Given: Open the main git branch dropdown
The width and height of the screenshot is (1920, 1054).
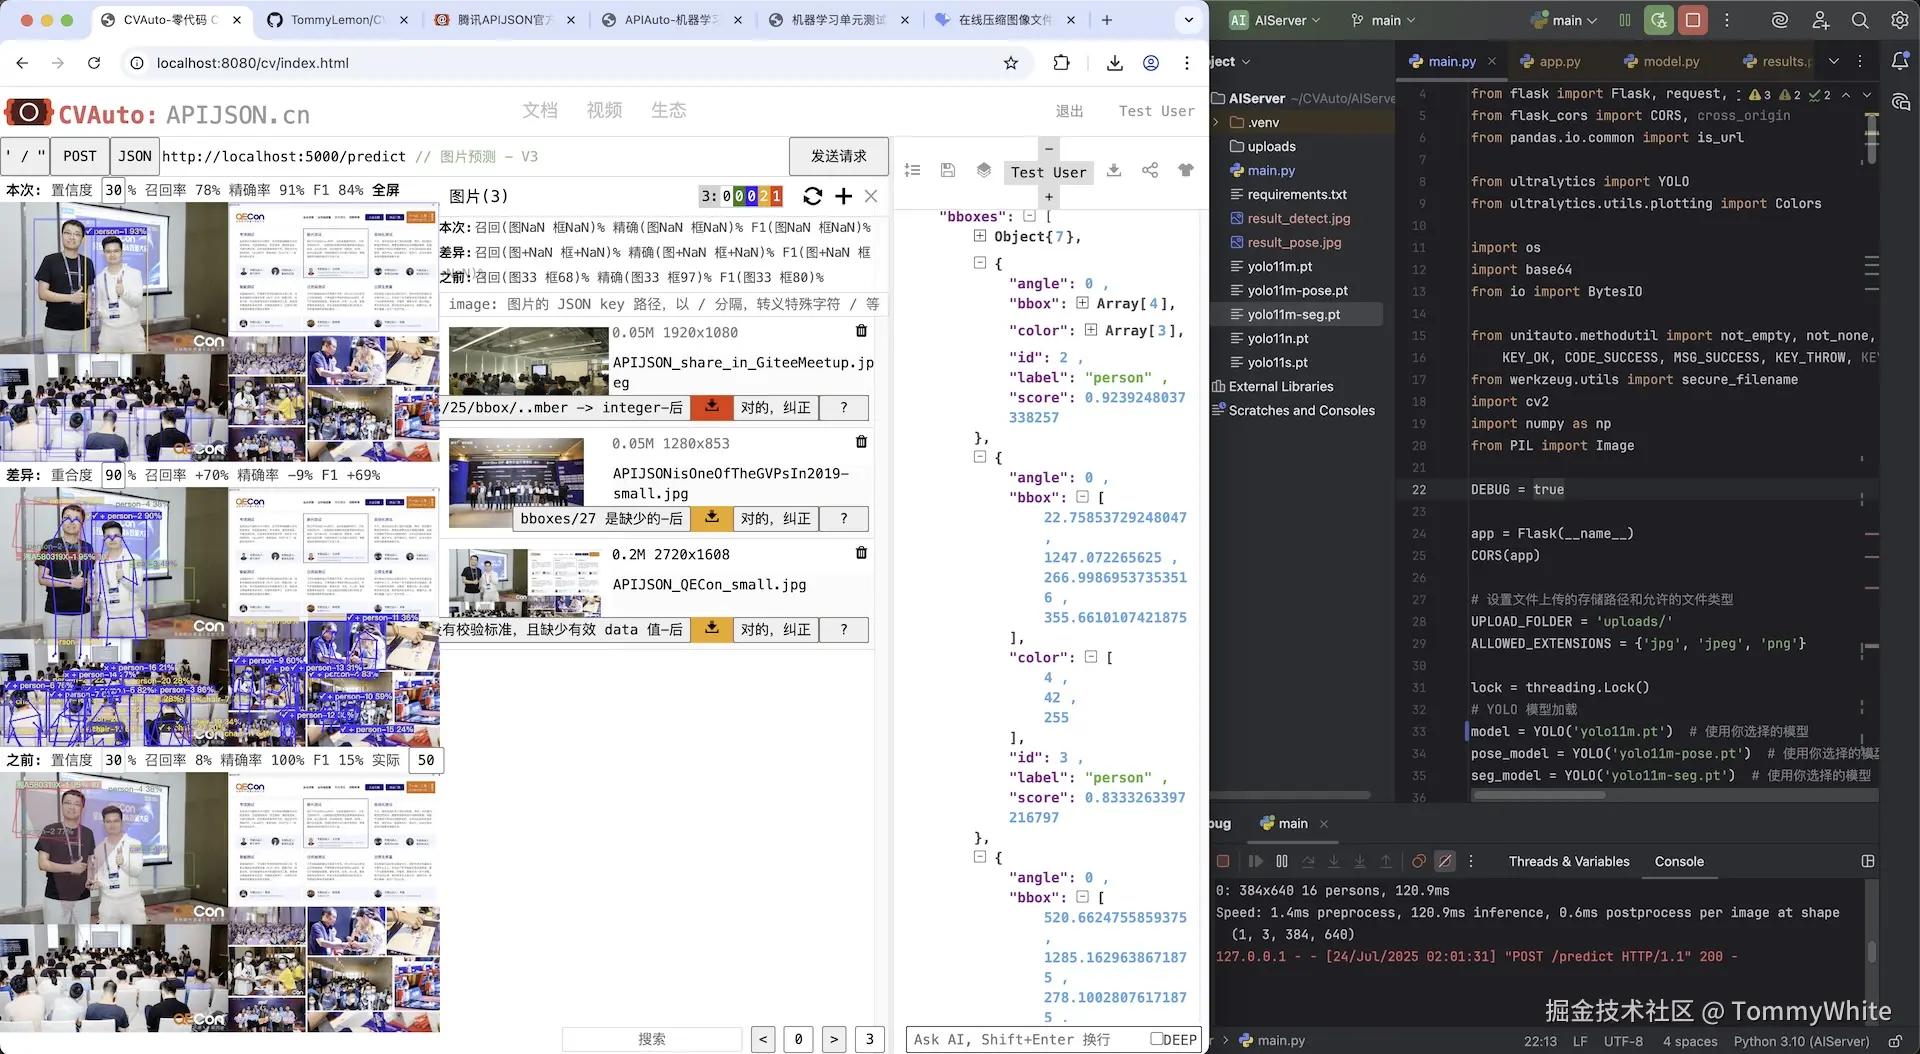Looking at the screenshot, I should (x=1381, y=20).
